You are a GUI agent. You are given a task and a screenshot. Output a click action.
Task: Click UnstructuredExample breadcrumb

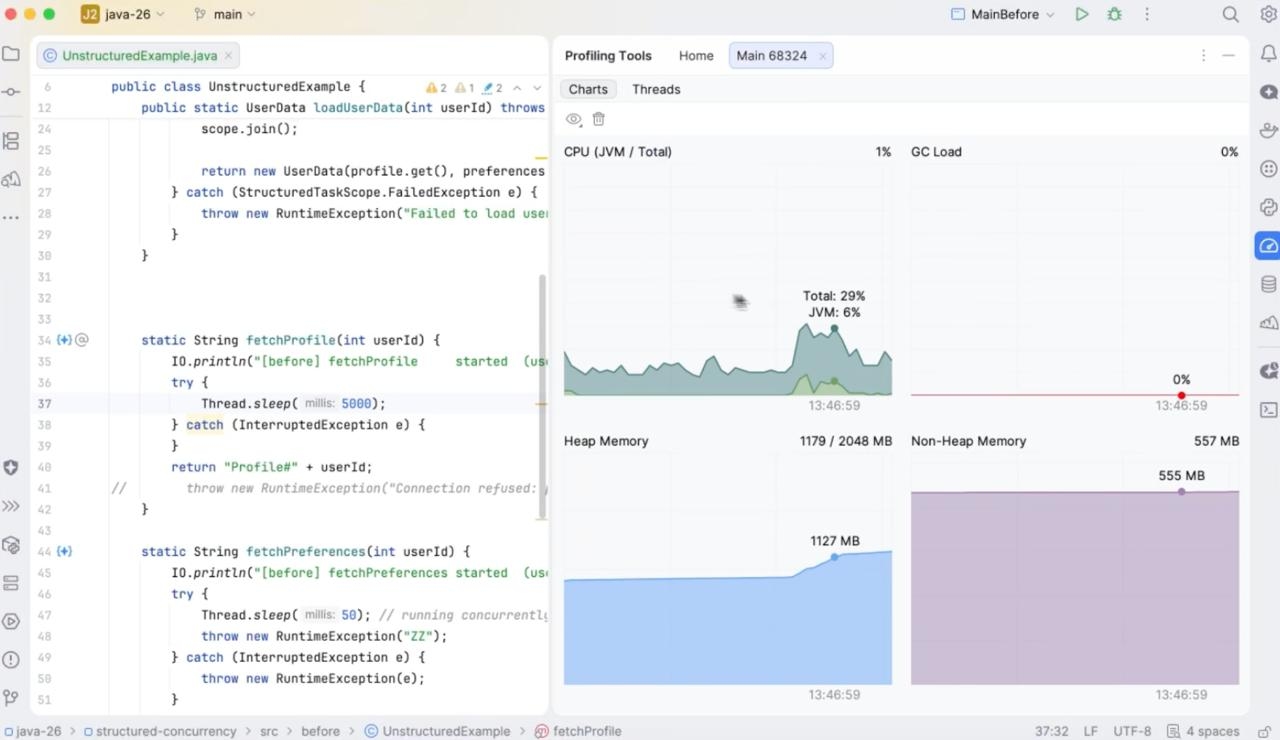[438, 731]
